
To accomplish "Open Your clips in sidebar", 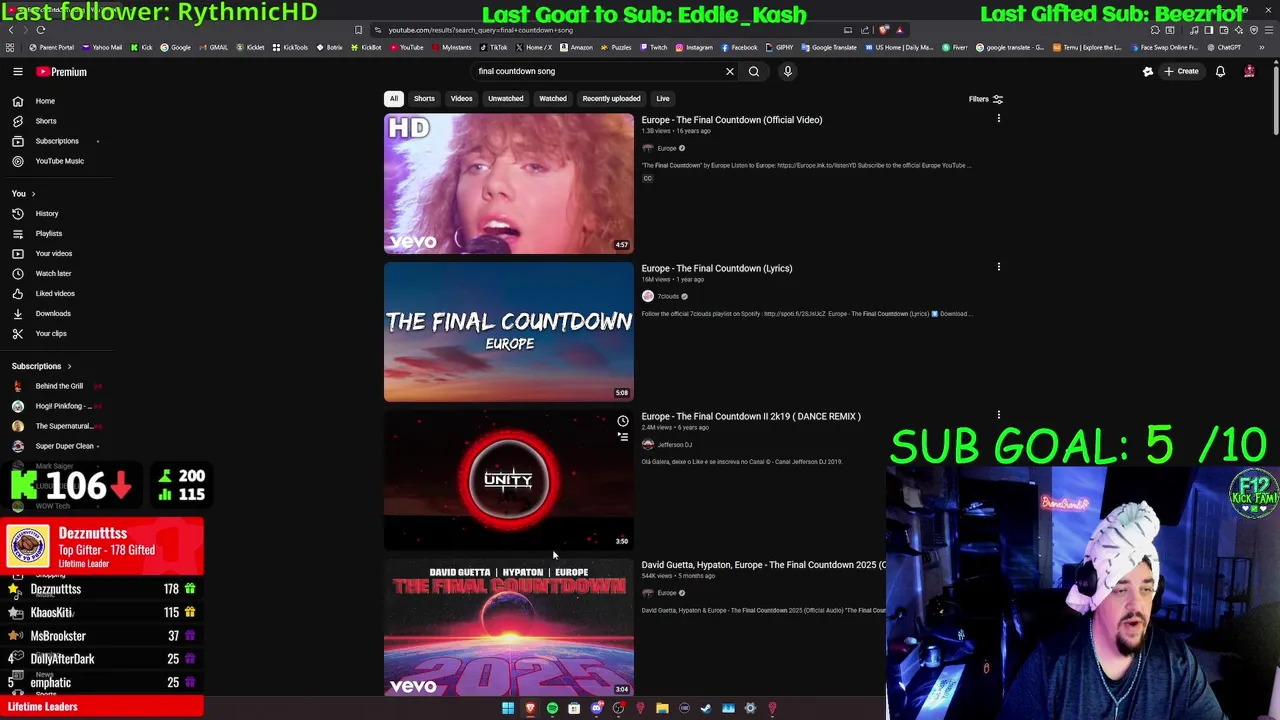I will pyautogui.click(x=51, y=333).
